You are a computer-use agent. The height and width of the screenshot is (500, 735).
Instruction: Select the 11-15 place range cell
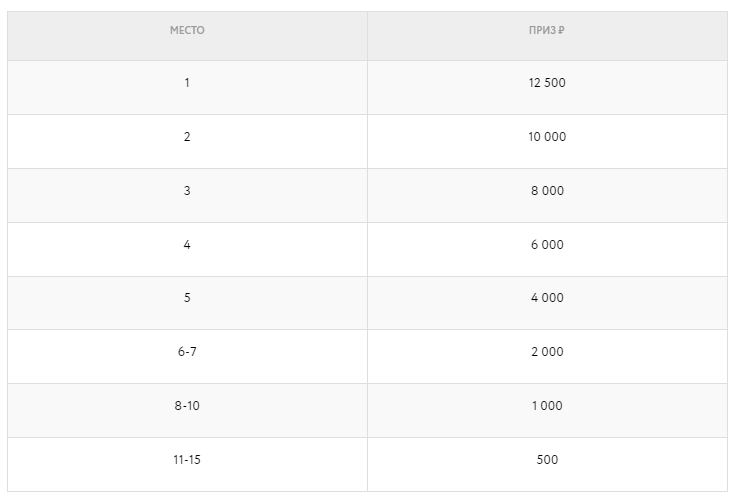coord(187,460)
